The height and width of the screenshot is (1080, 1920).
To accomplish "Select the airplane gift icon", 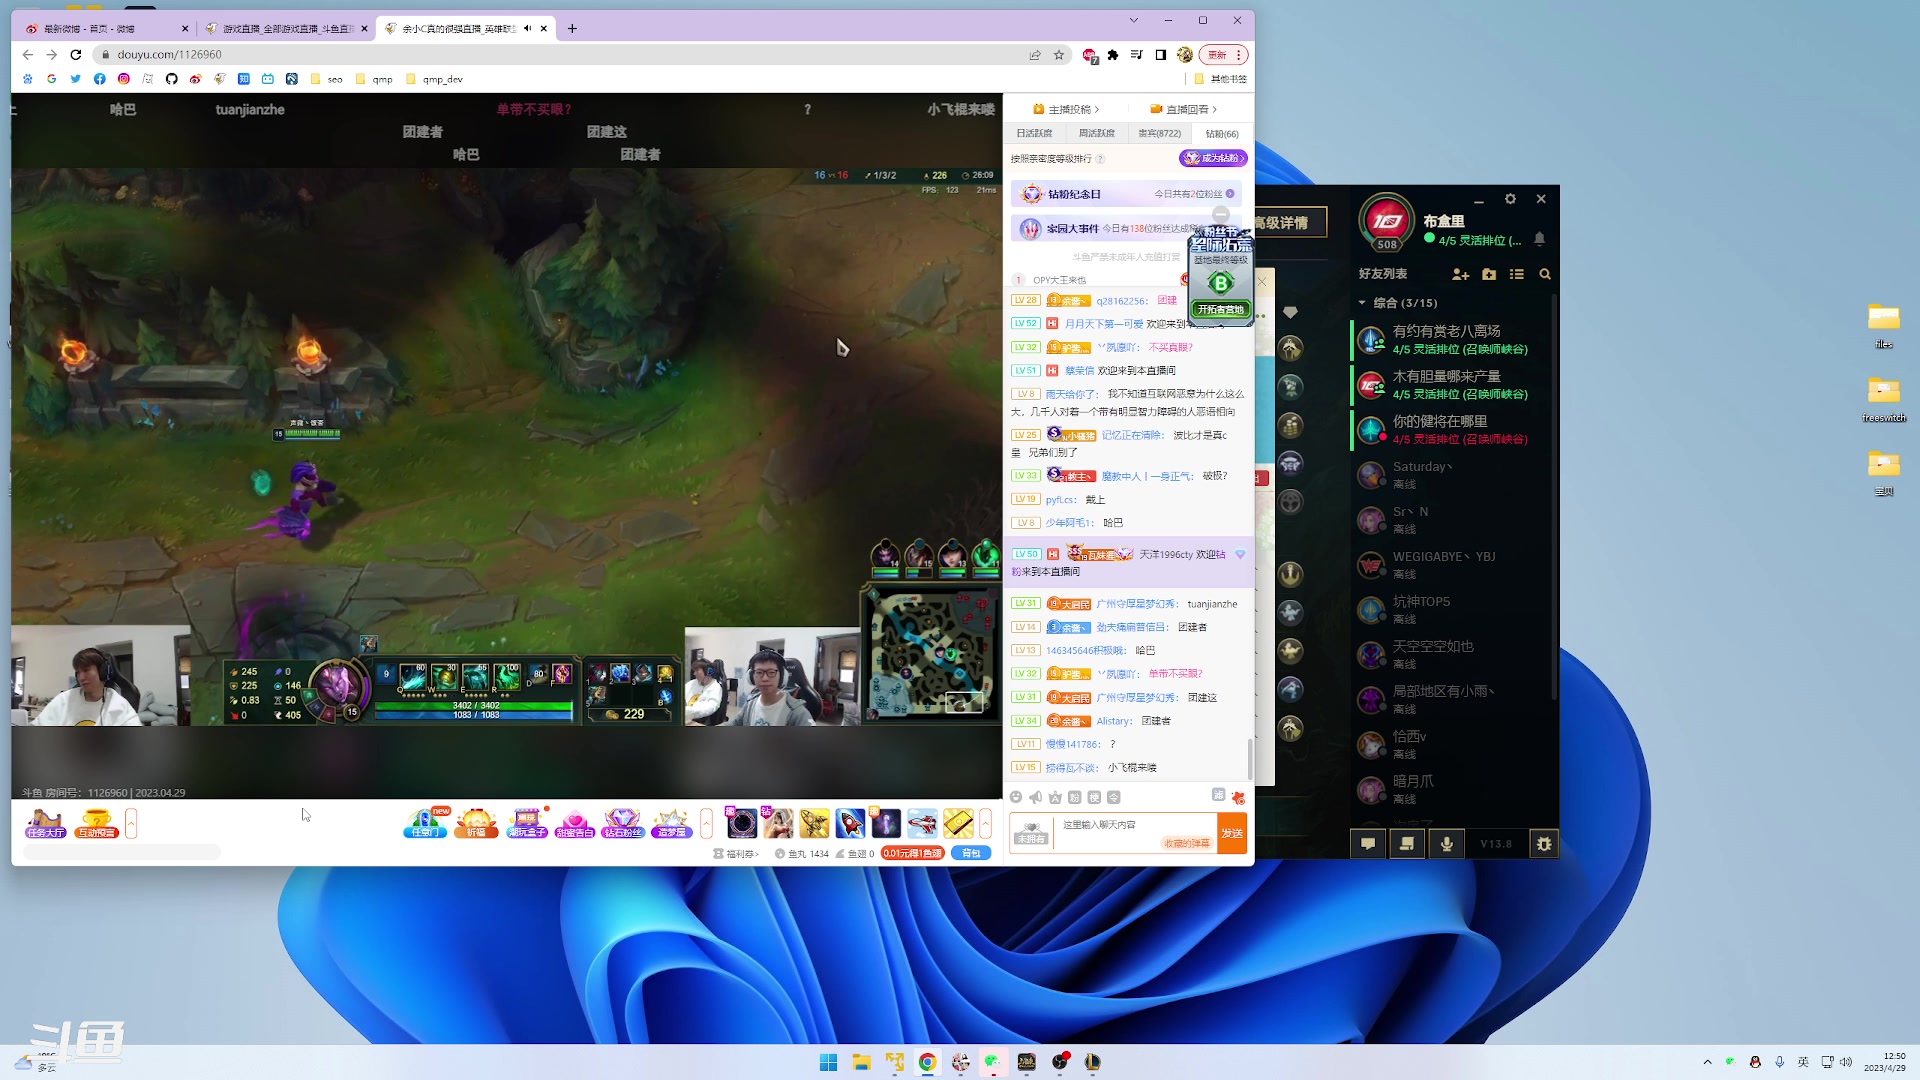I will [x=922, y=823].
